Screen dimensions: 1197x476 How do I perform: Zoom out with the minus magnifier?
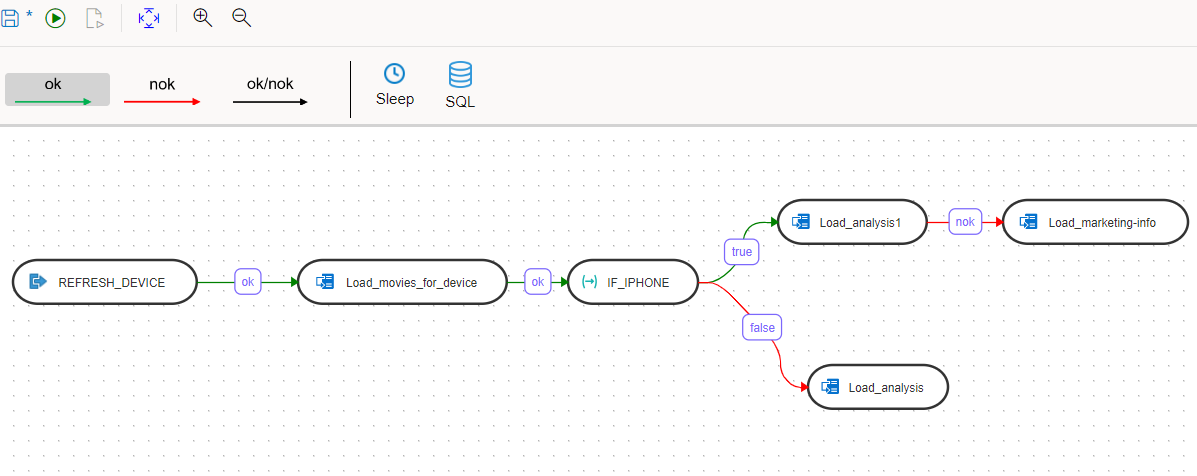pos(242,18)
